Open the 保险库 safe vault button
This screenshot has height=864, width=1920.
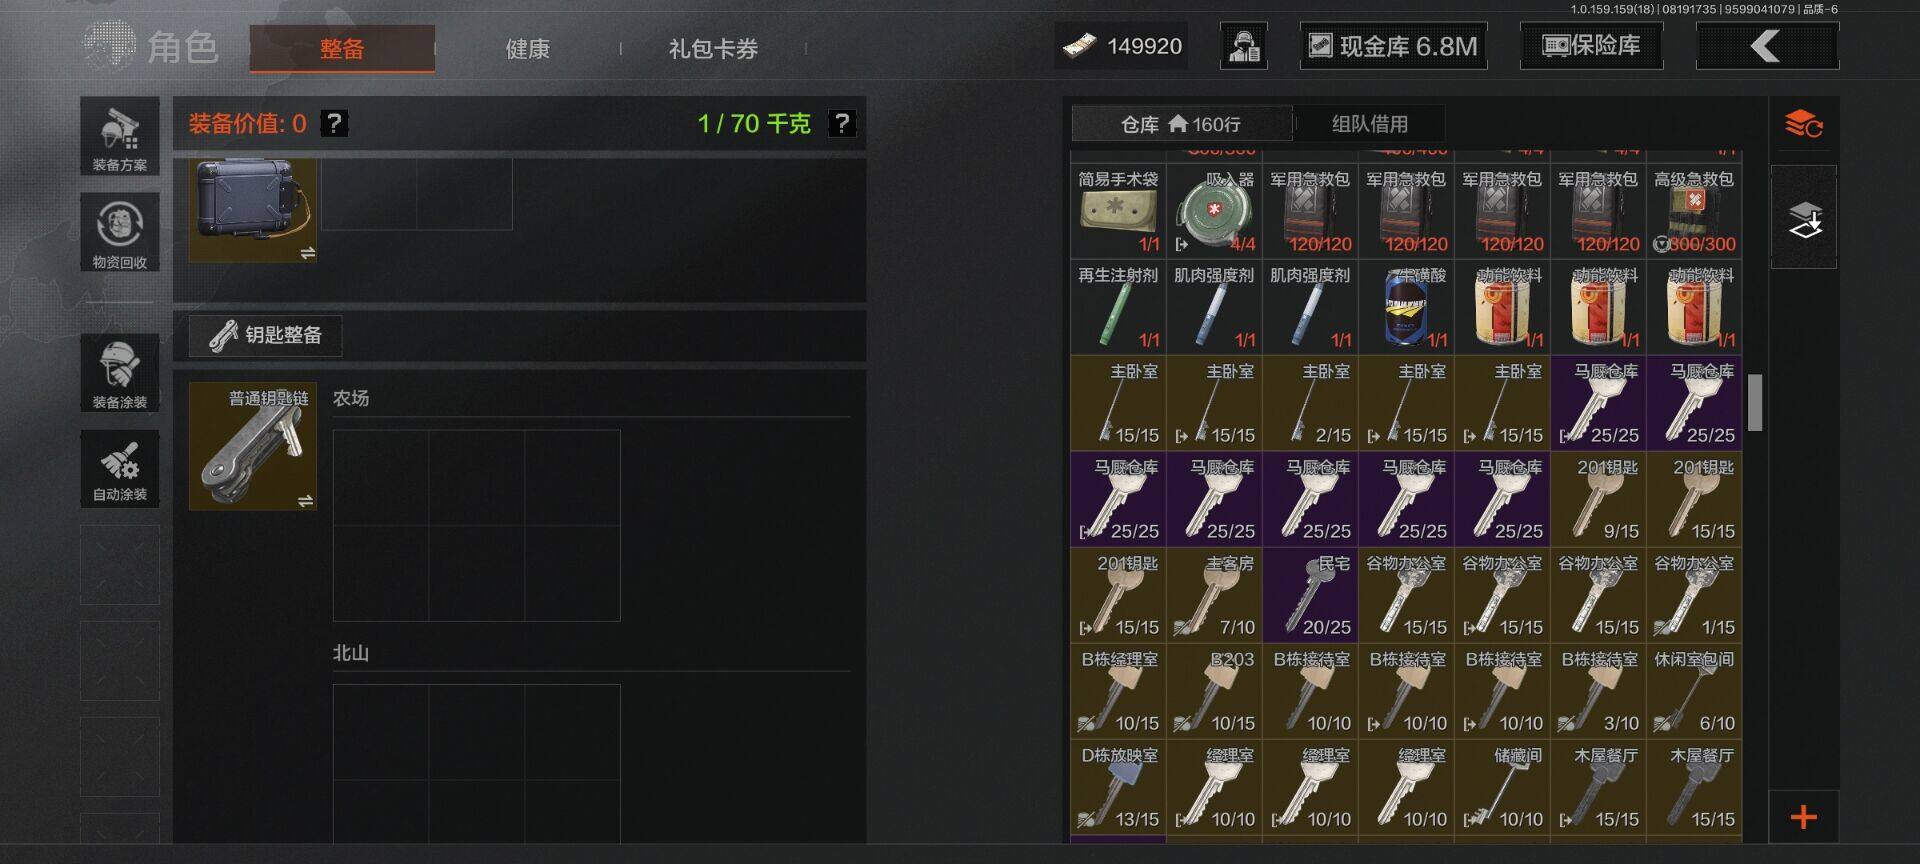pos(1591,46)
